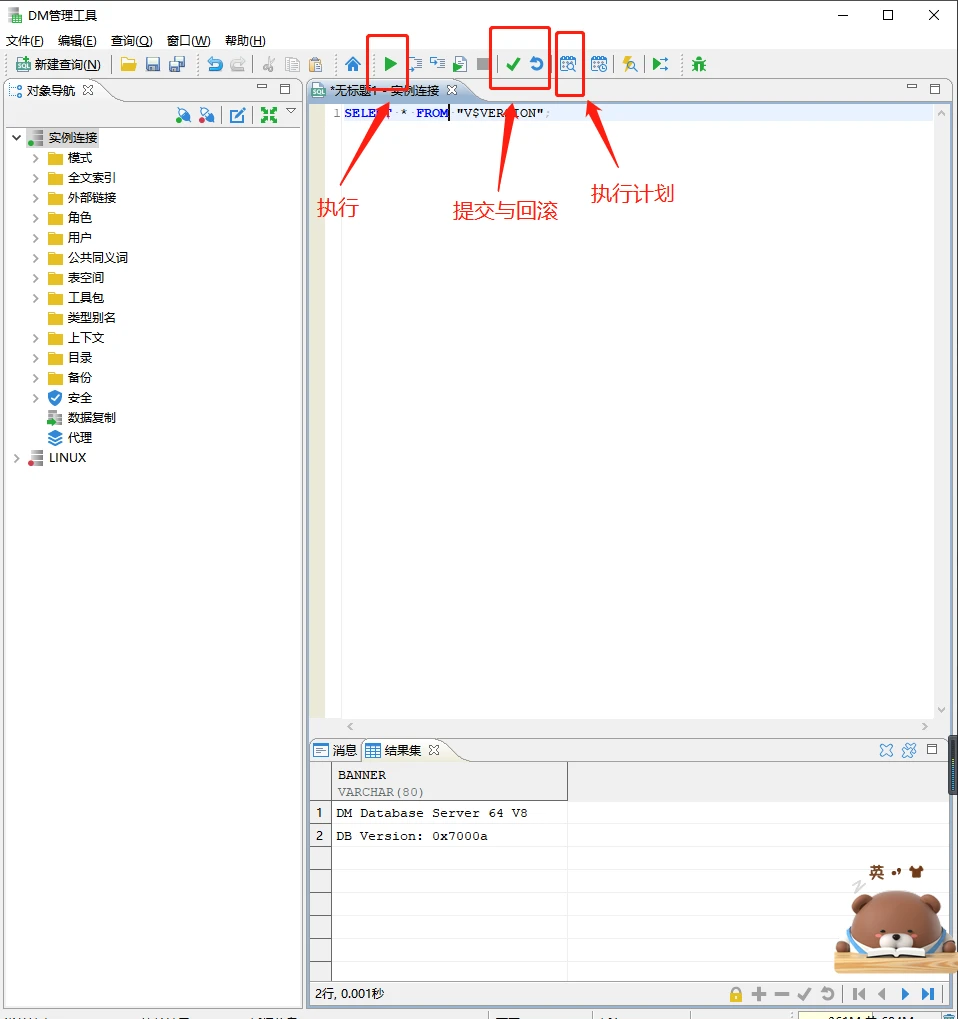Switch to the 消息 tab
This screenshot has height=1019, width=958.
point(335,750)
